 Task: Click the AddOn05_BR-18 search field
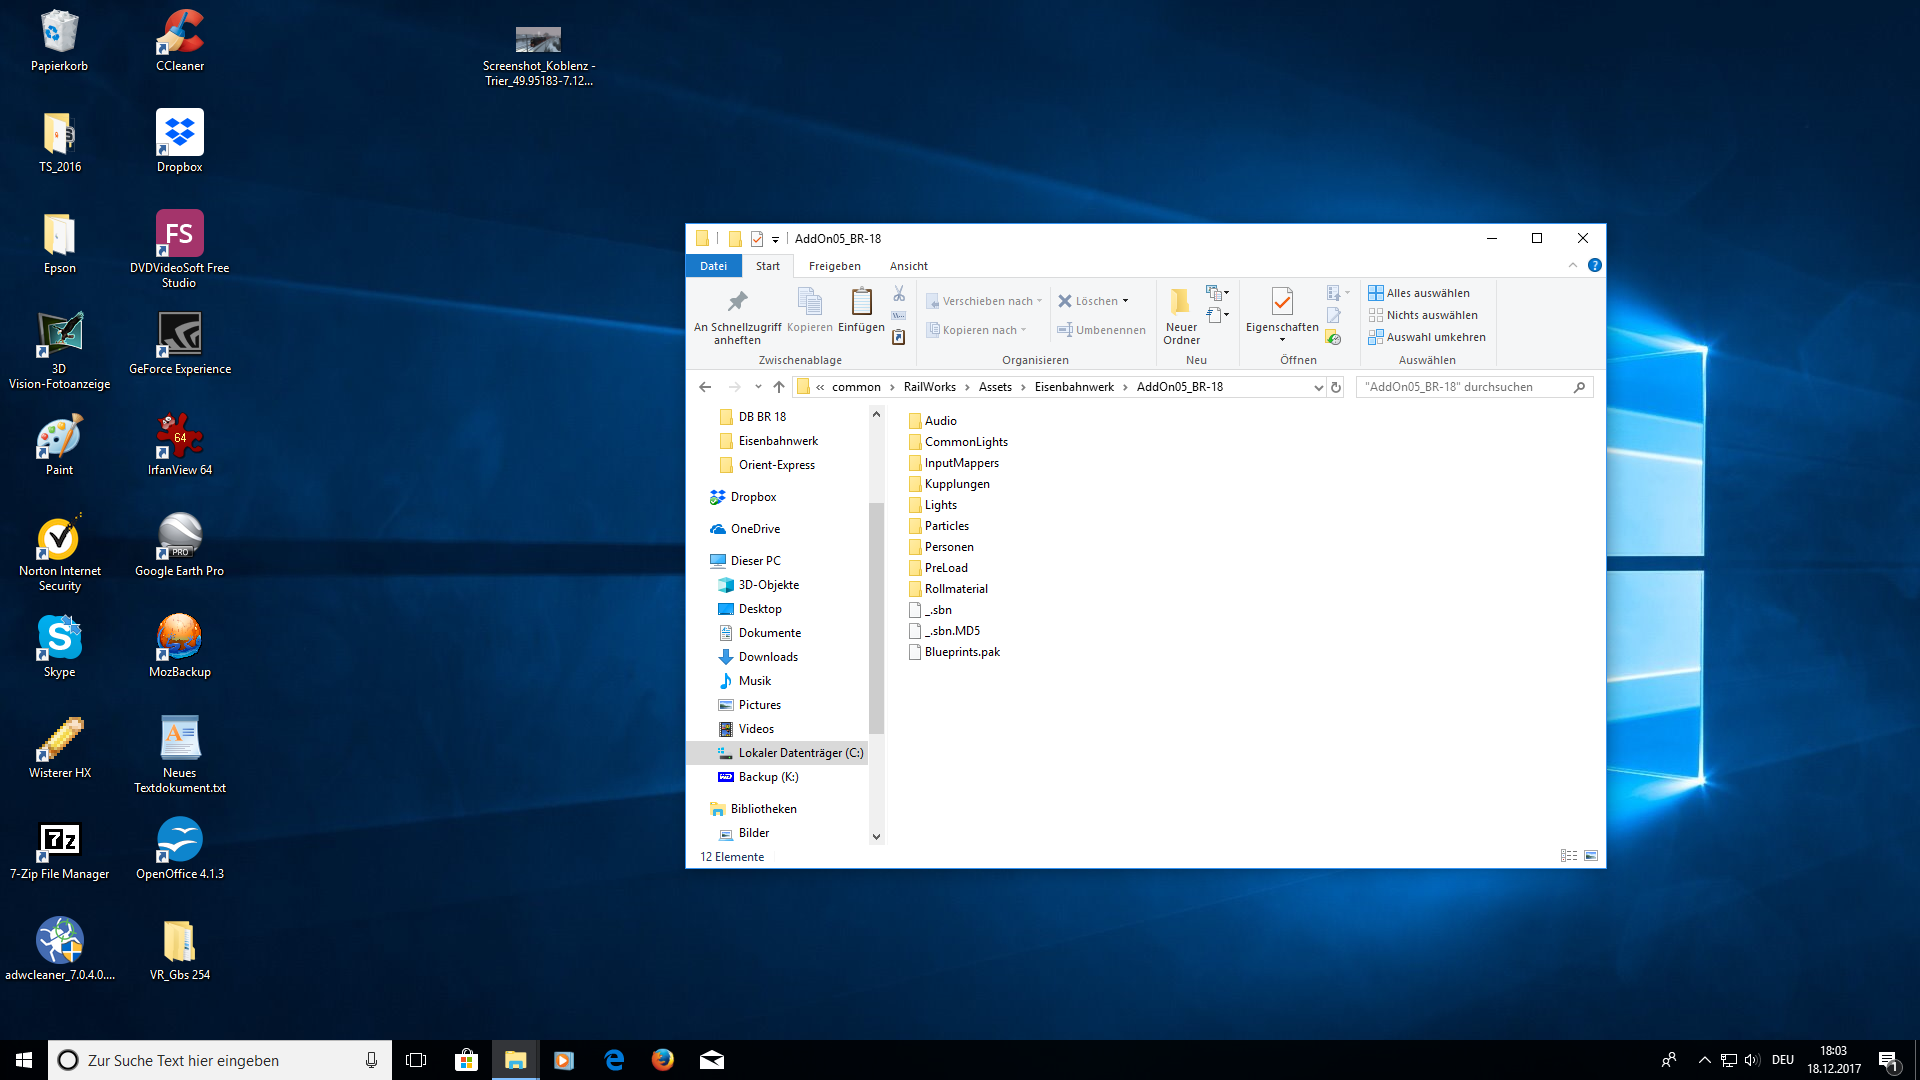[x=1462, y=387]
